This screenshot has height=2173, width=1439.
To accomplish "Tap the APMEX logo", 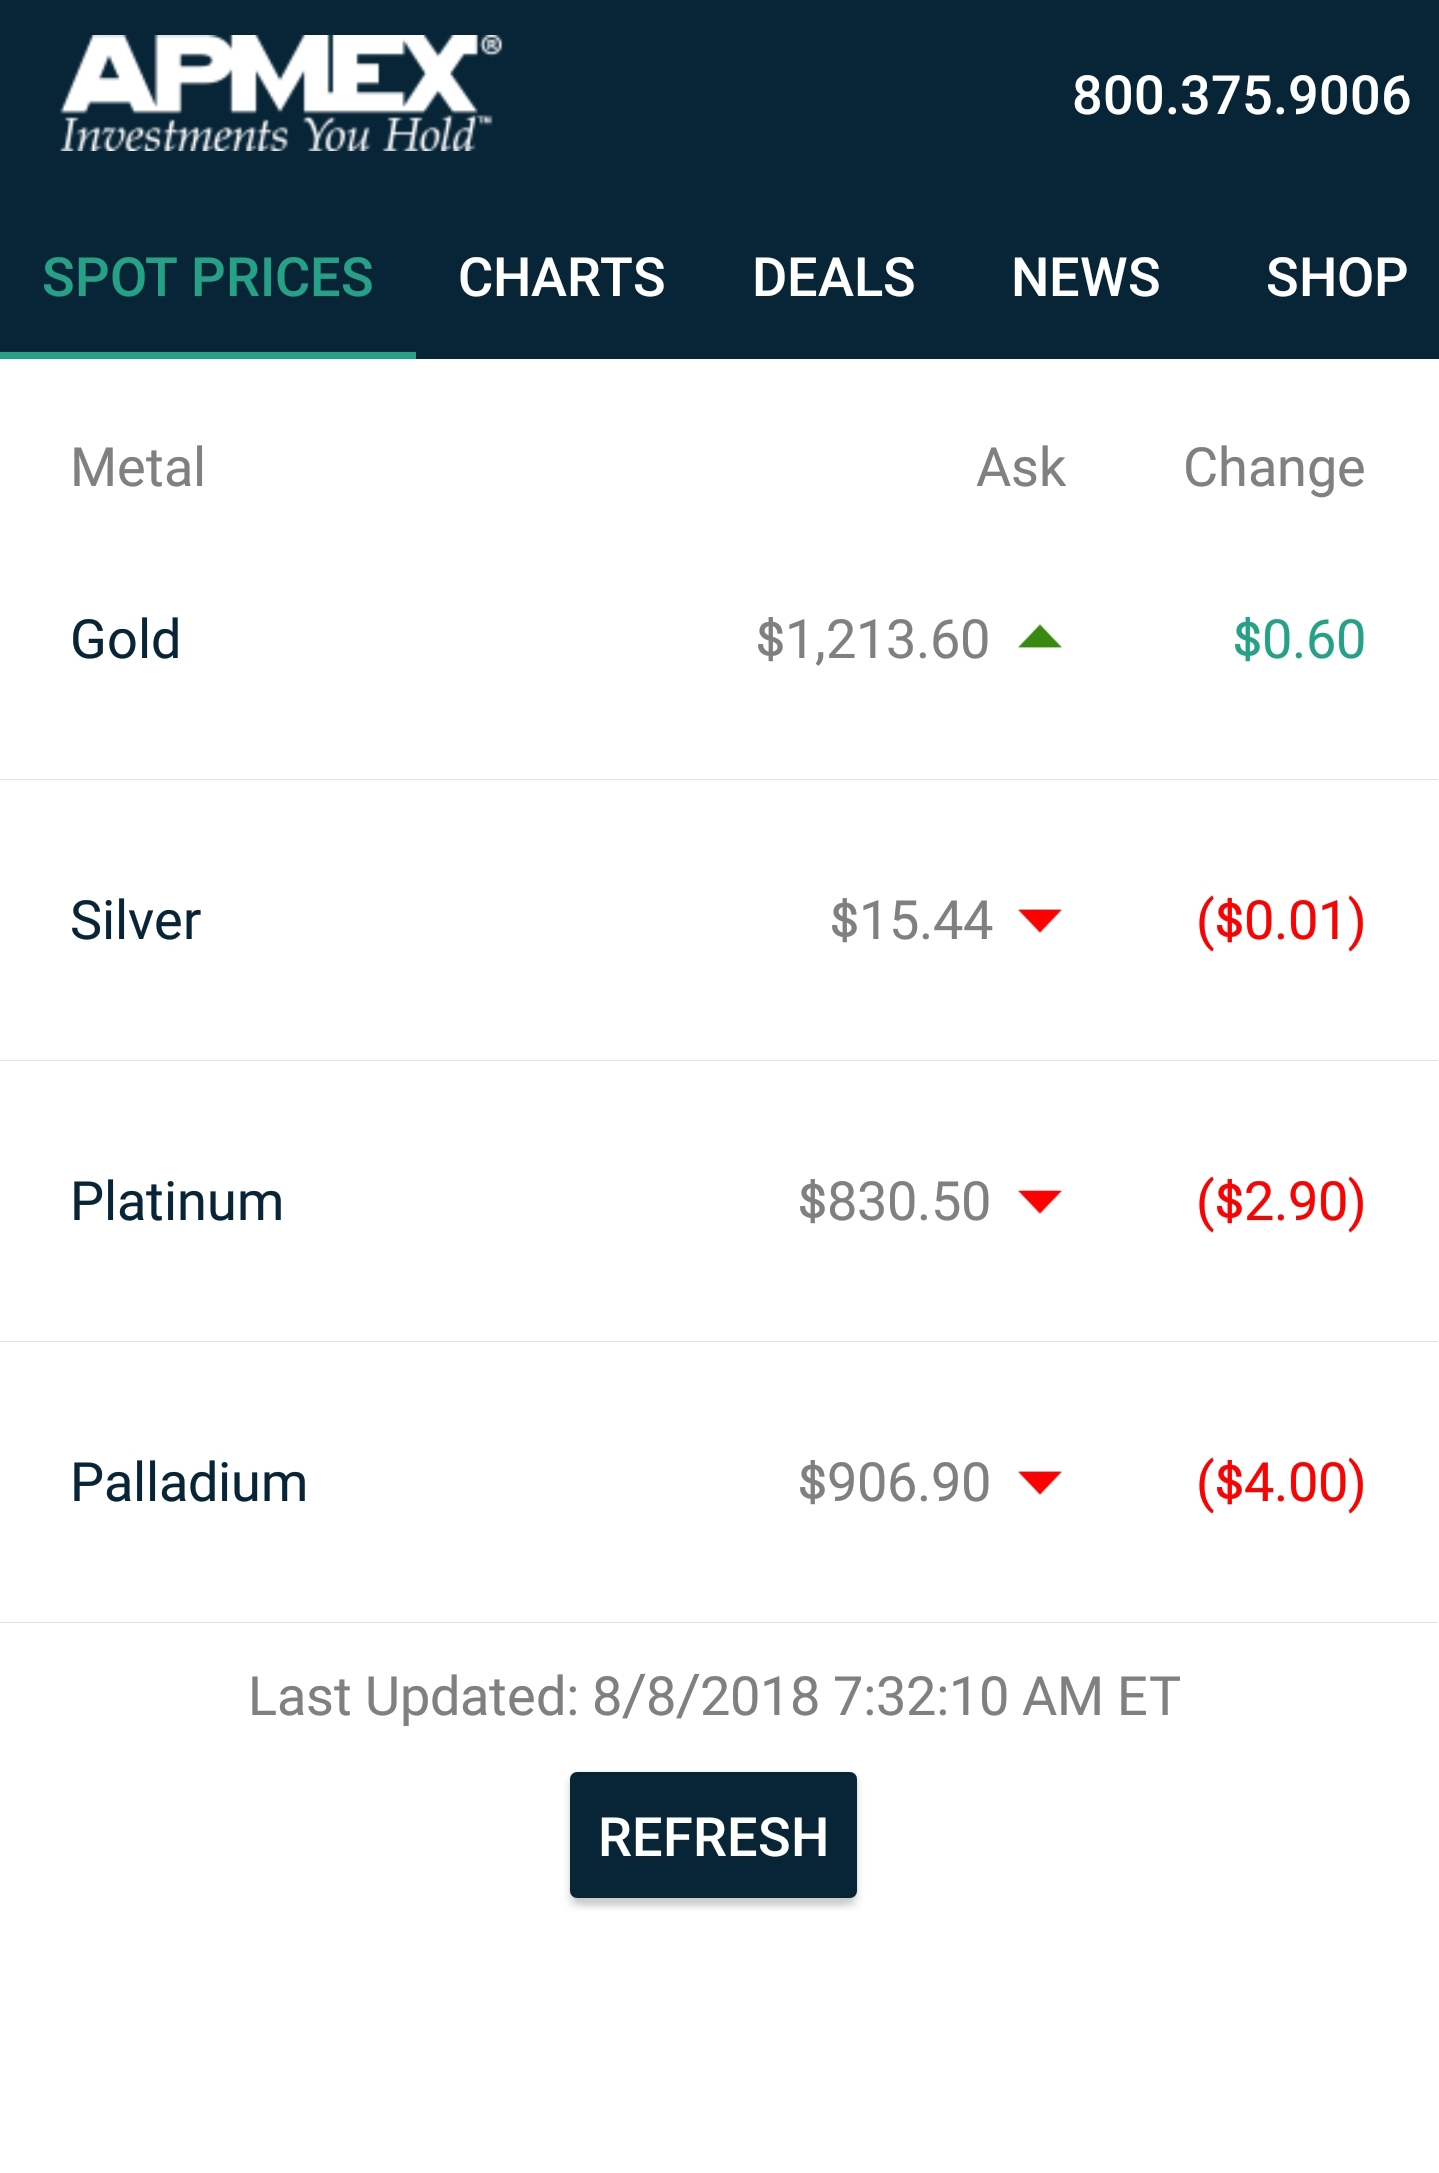I will (x=278, y=95).
